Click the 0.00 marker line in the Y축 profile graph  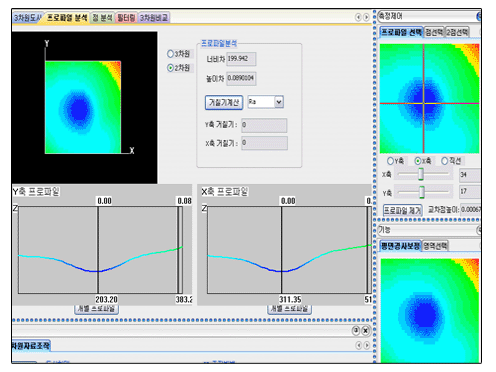pyautogui.click(x=98, y=250)
